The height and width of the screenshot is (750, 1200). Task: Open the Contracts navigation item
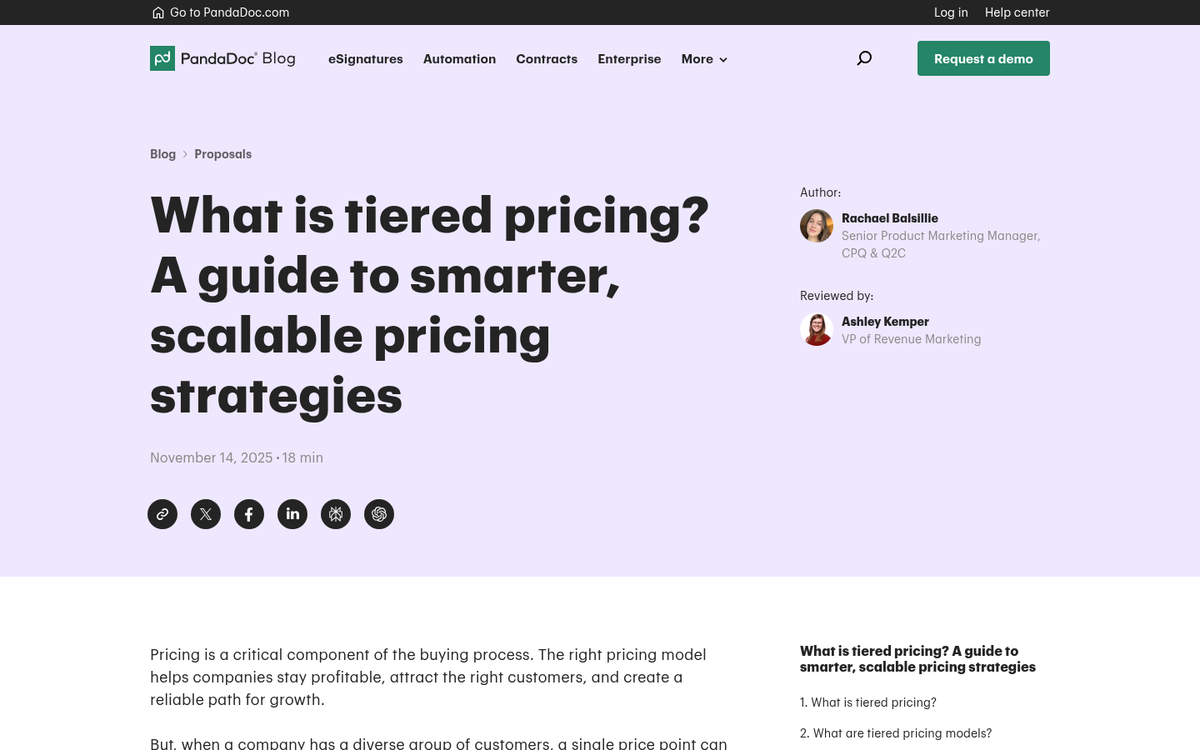pyautogui.click(x=546, y=59)
